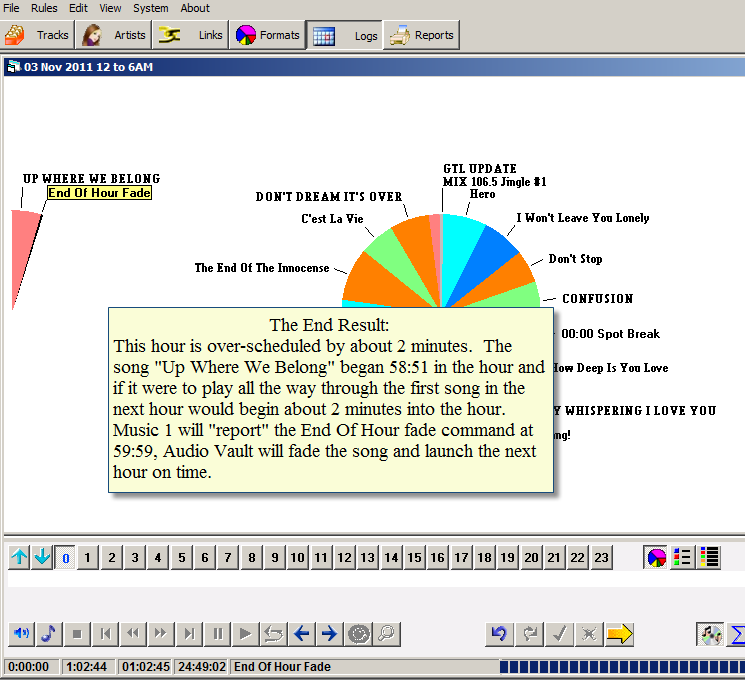Start playback with the play button
This screenshot has height=680, width=745.
(x=245, y=634)
